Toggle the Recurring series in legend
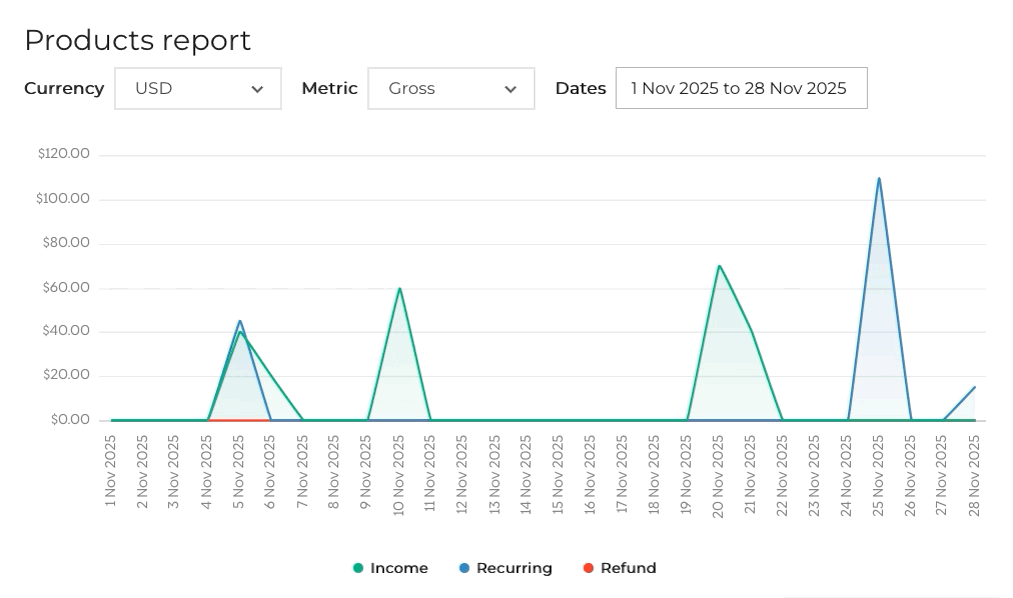This screenshot has width=1013, height=598. (513, 568)
